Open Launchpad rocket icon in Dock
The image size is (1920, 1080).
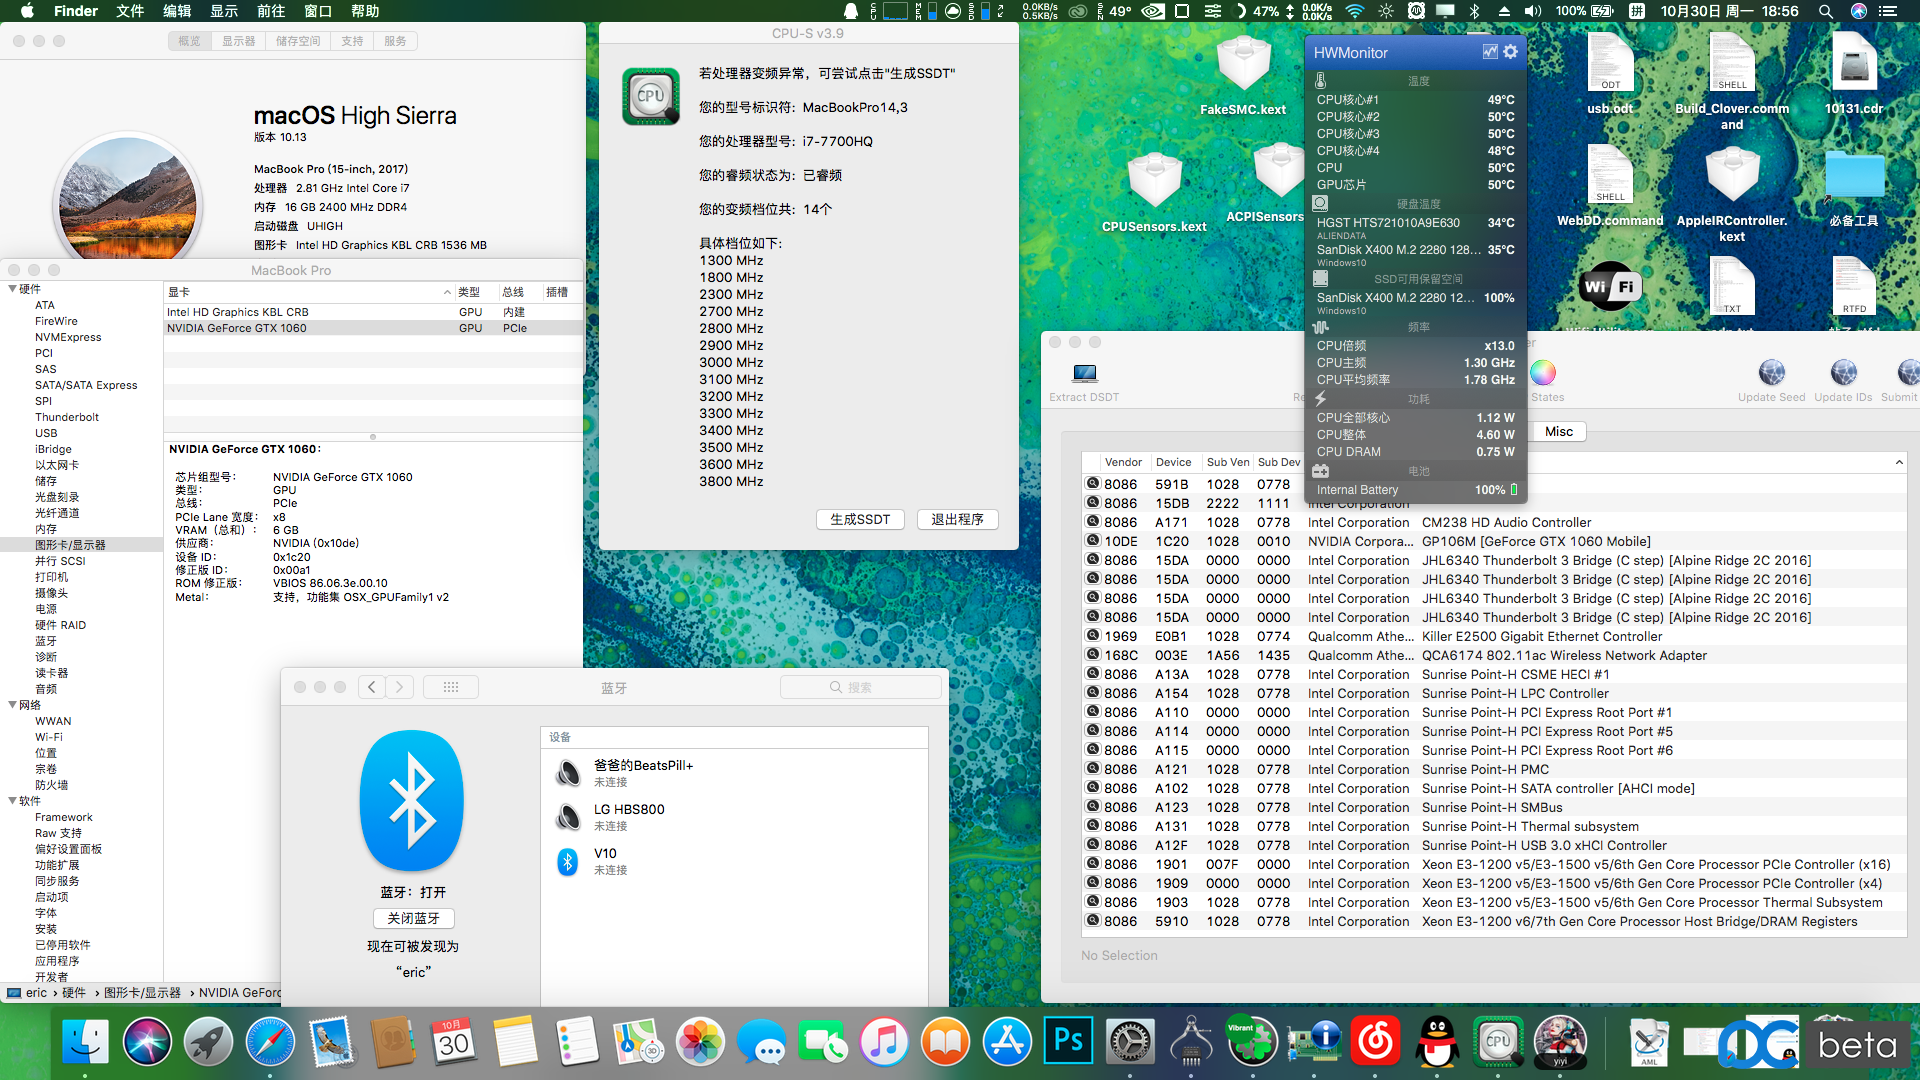tap(209, 1043)
